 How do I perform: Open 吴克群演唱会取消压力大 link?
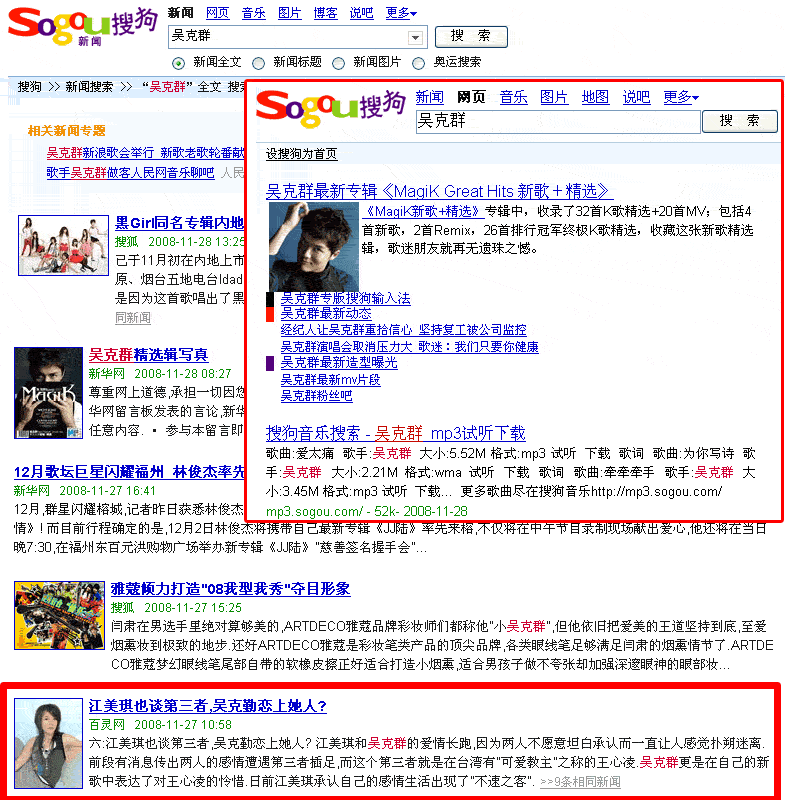click(x=410, y=346)
